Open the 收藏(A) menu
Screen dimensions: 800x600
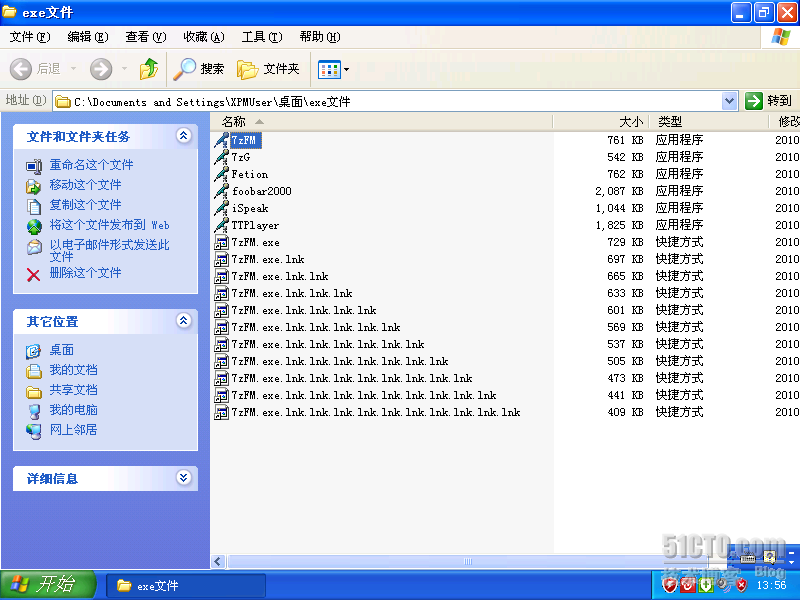pos(204,37)
